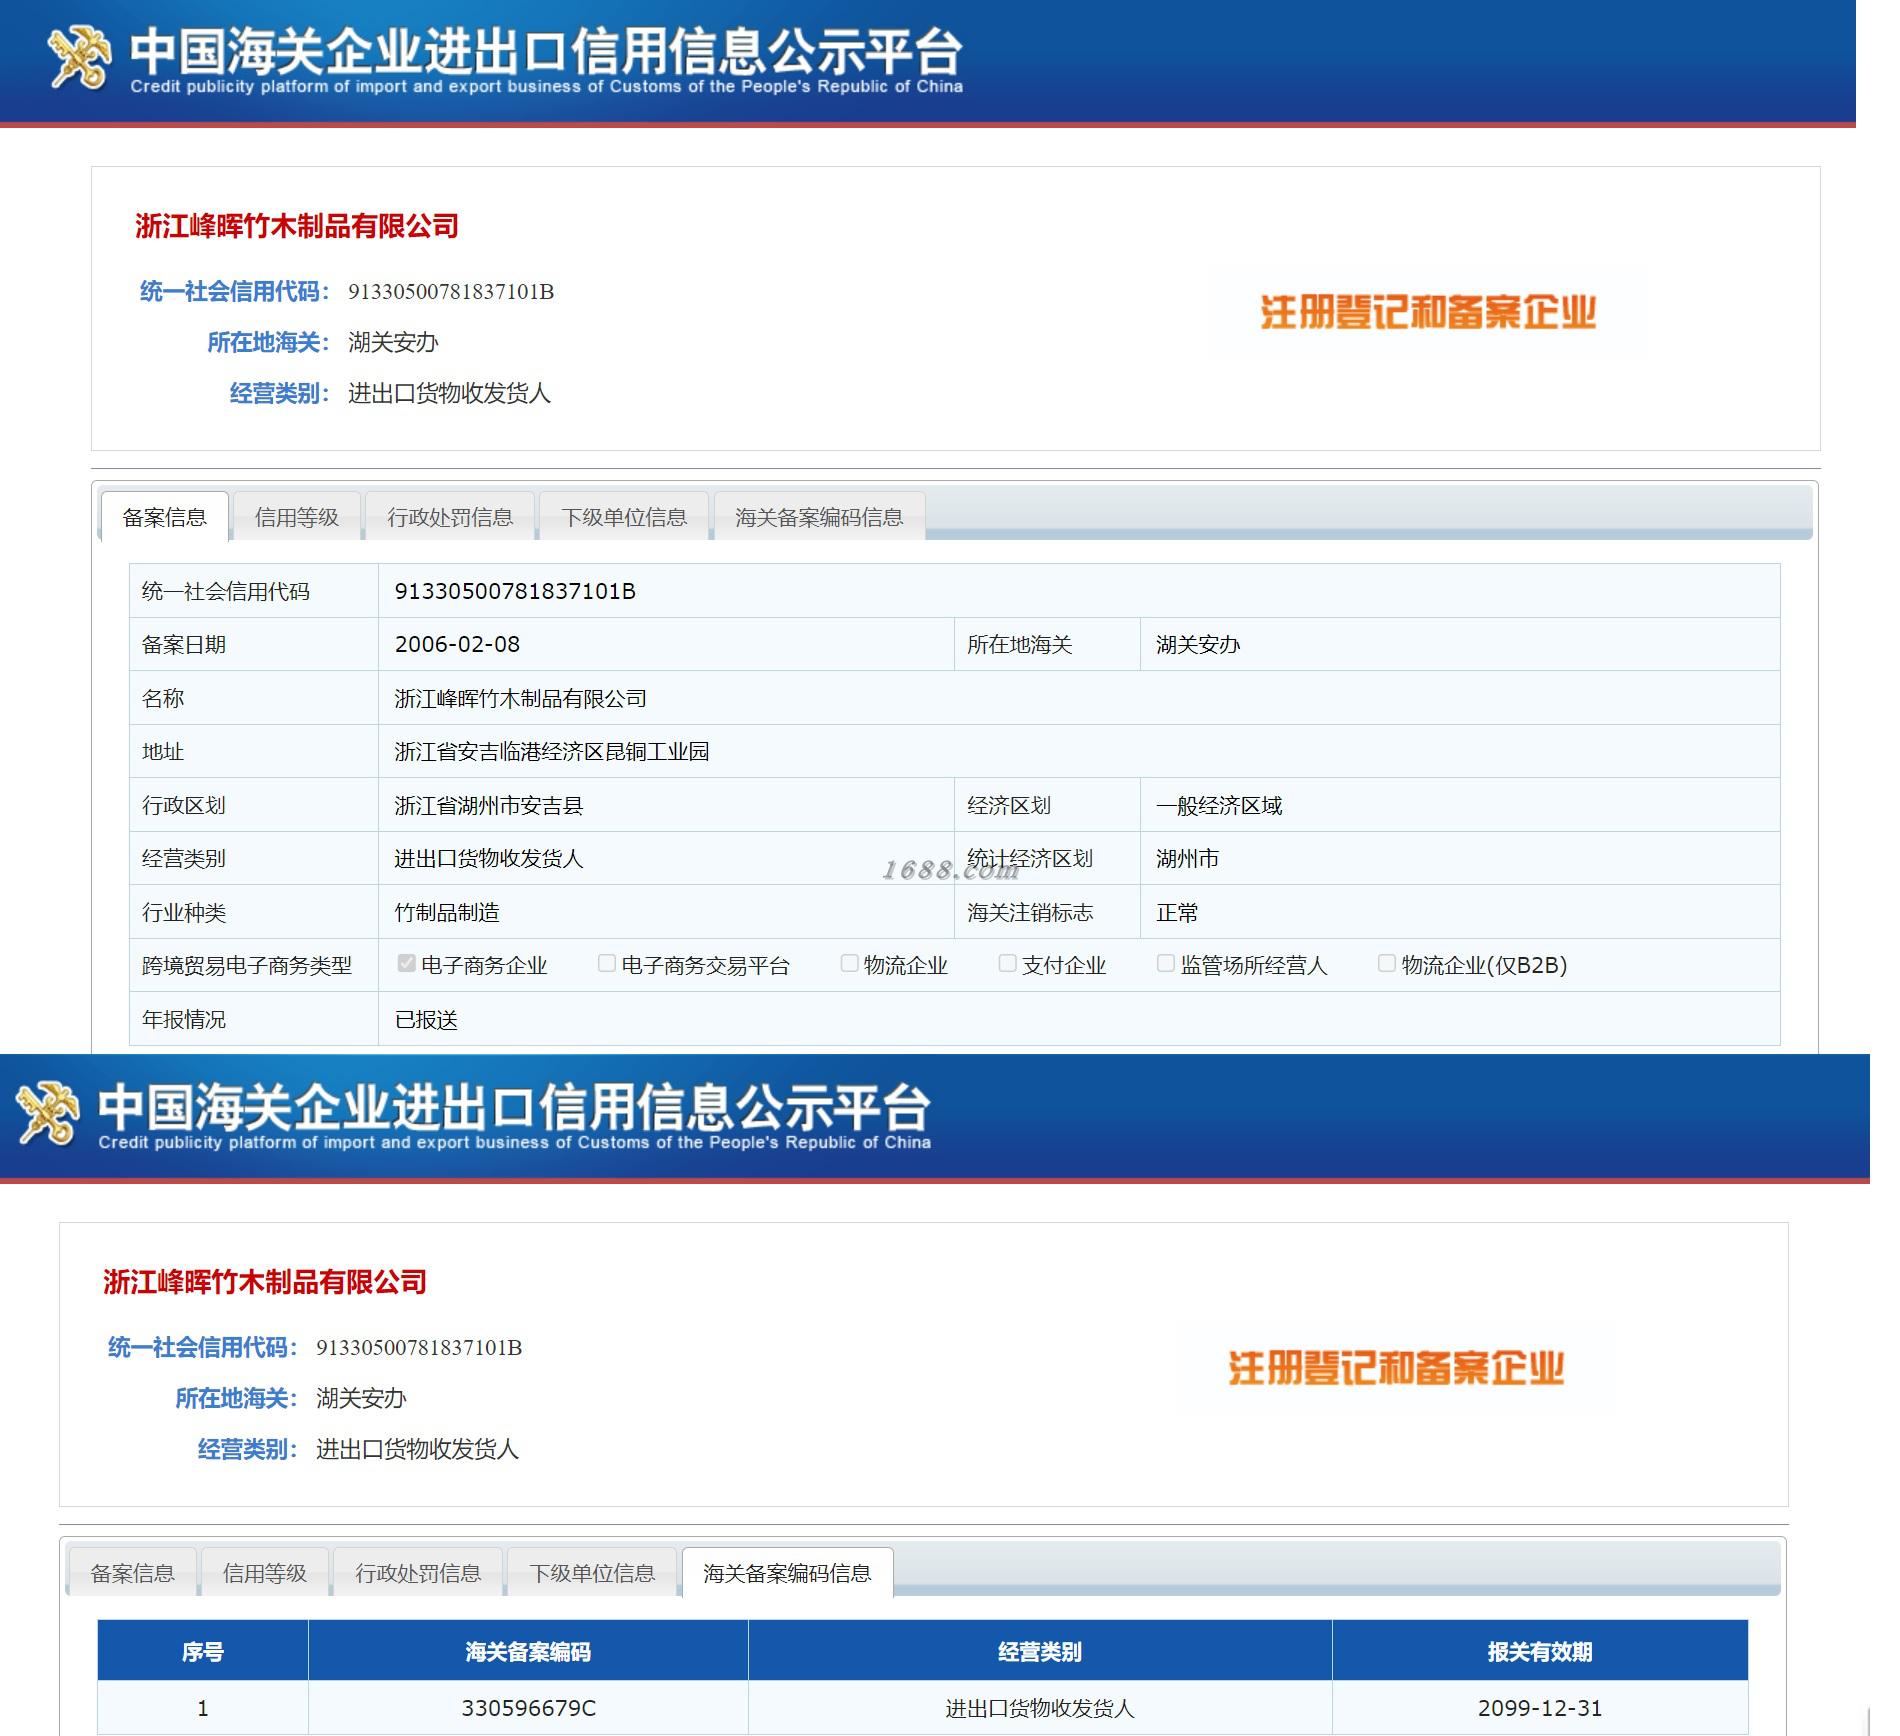The image size is (1900, 1736).
Task: Select 行政处罚信息 tab in lower panel
Action: [x=418, y=1573]
